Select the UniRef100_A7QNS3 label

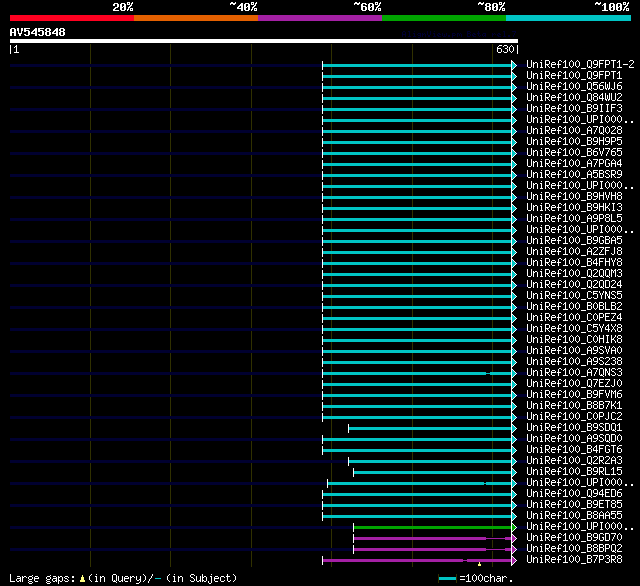[x=574, y=373]
